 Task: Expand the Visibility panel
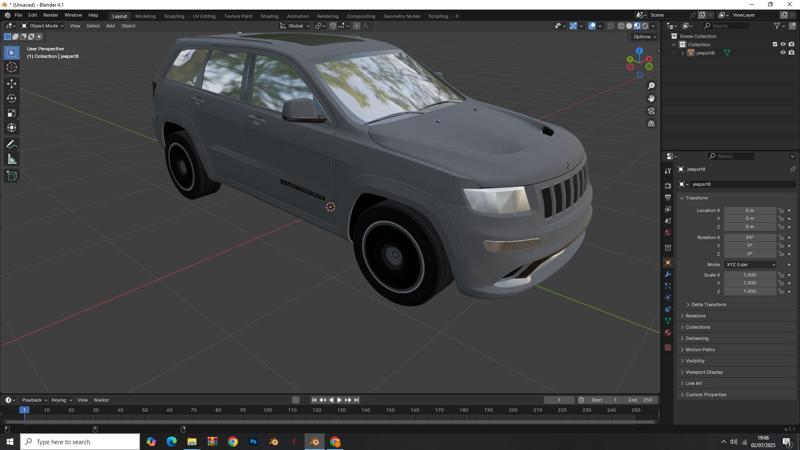[693, 361]
